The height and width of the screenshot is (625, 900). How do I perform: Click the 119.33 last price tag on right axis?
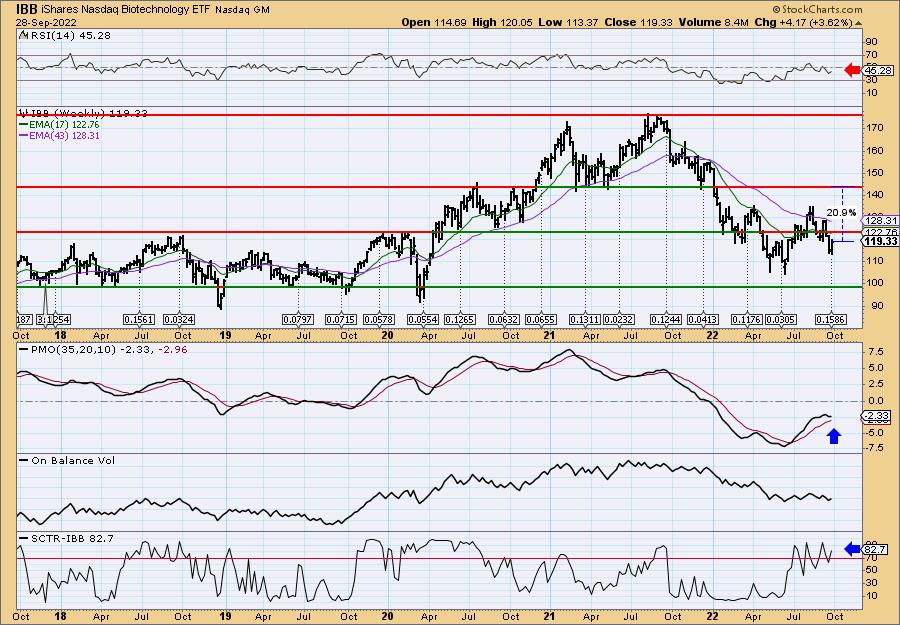coord(880,242)
